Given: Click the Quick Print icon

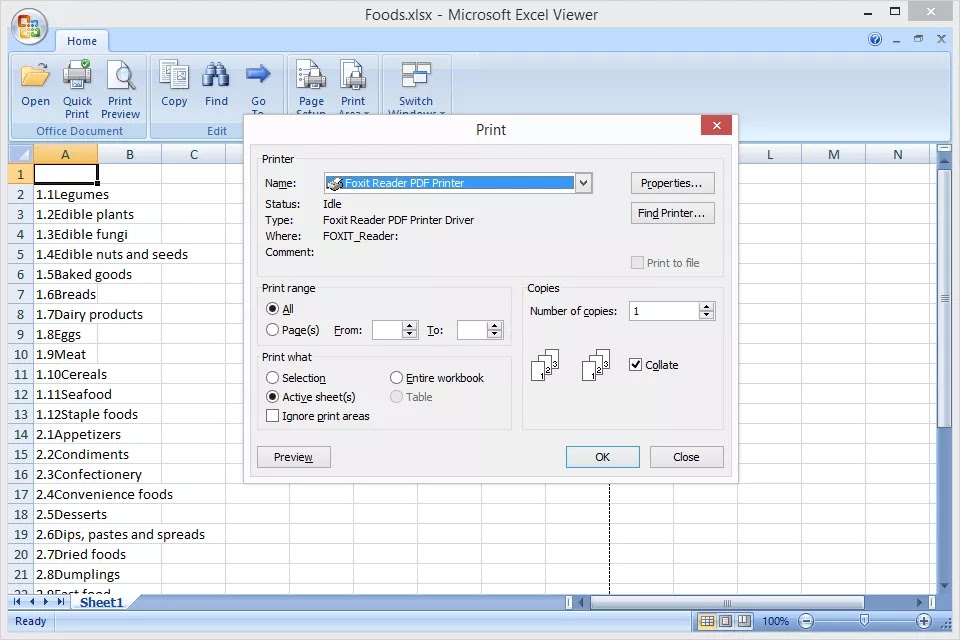Looking at the screenshot, I should (77, 89).
